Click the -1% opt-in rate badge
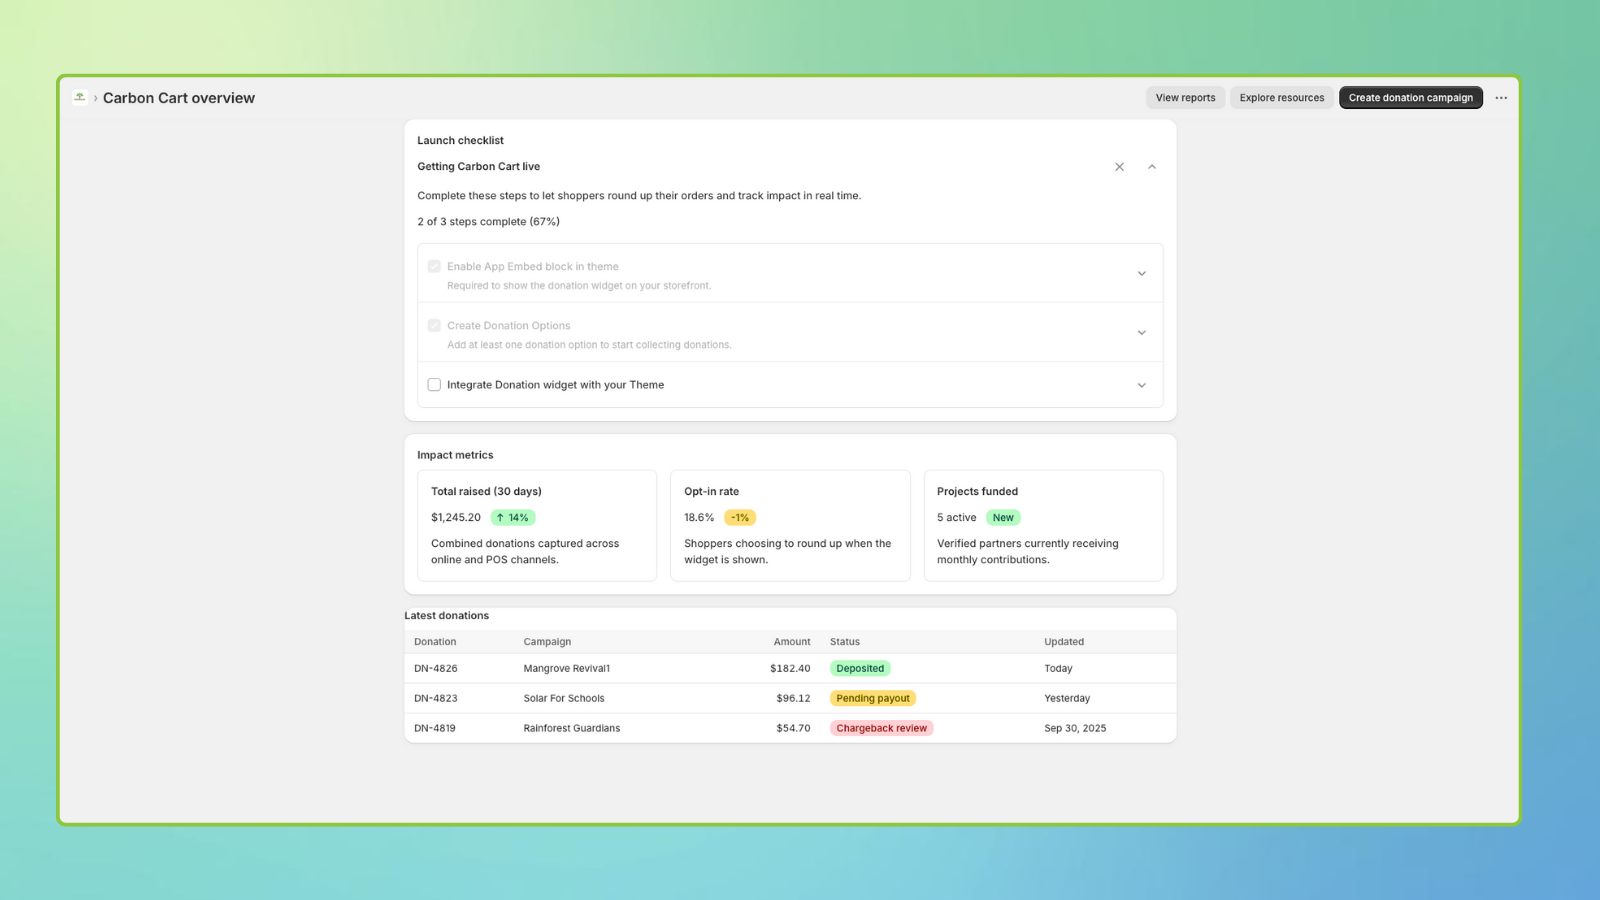Screen dimensions: 1600x900 [x=740, y=518]
